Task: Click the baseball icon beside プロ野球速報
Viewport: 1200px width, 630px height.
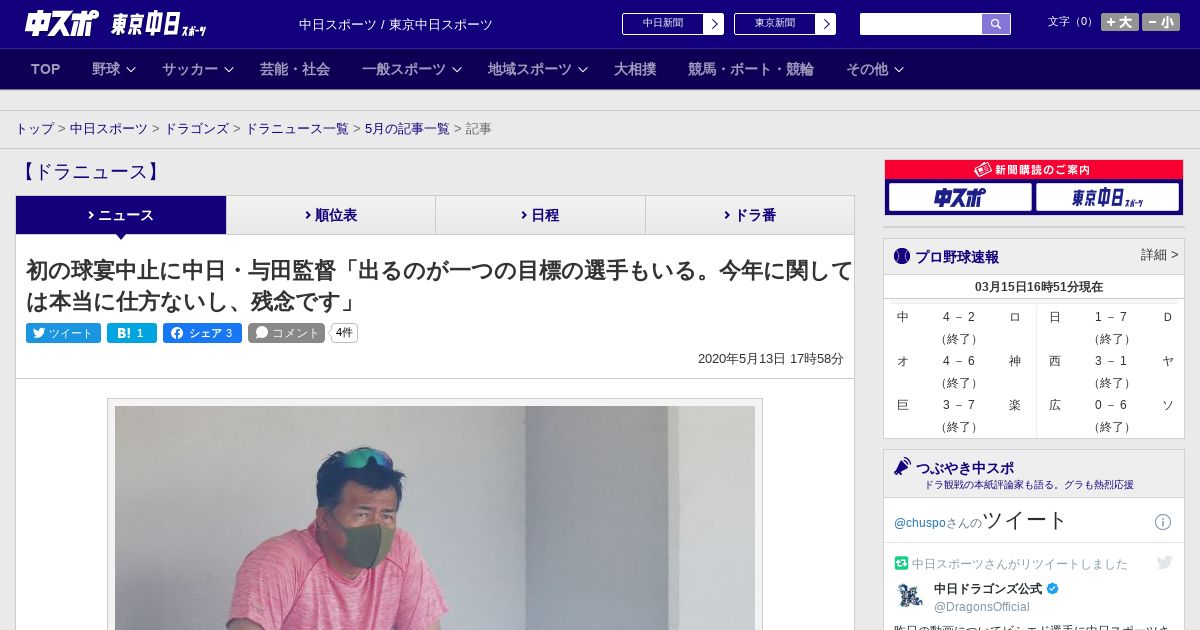Action: [x=902, y=256]
